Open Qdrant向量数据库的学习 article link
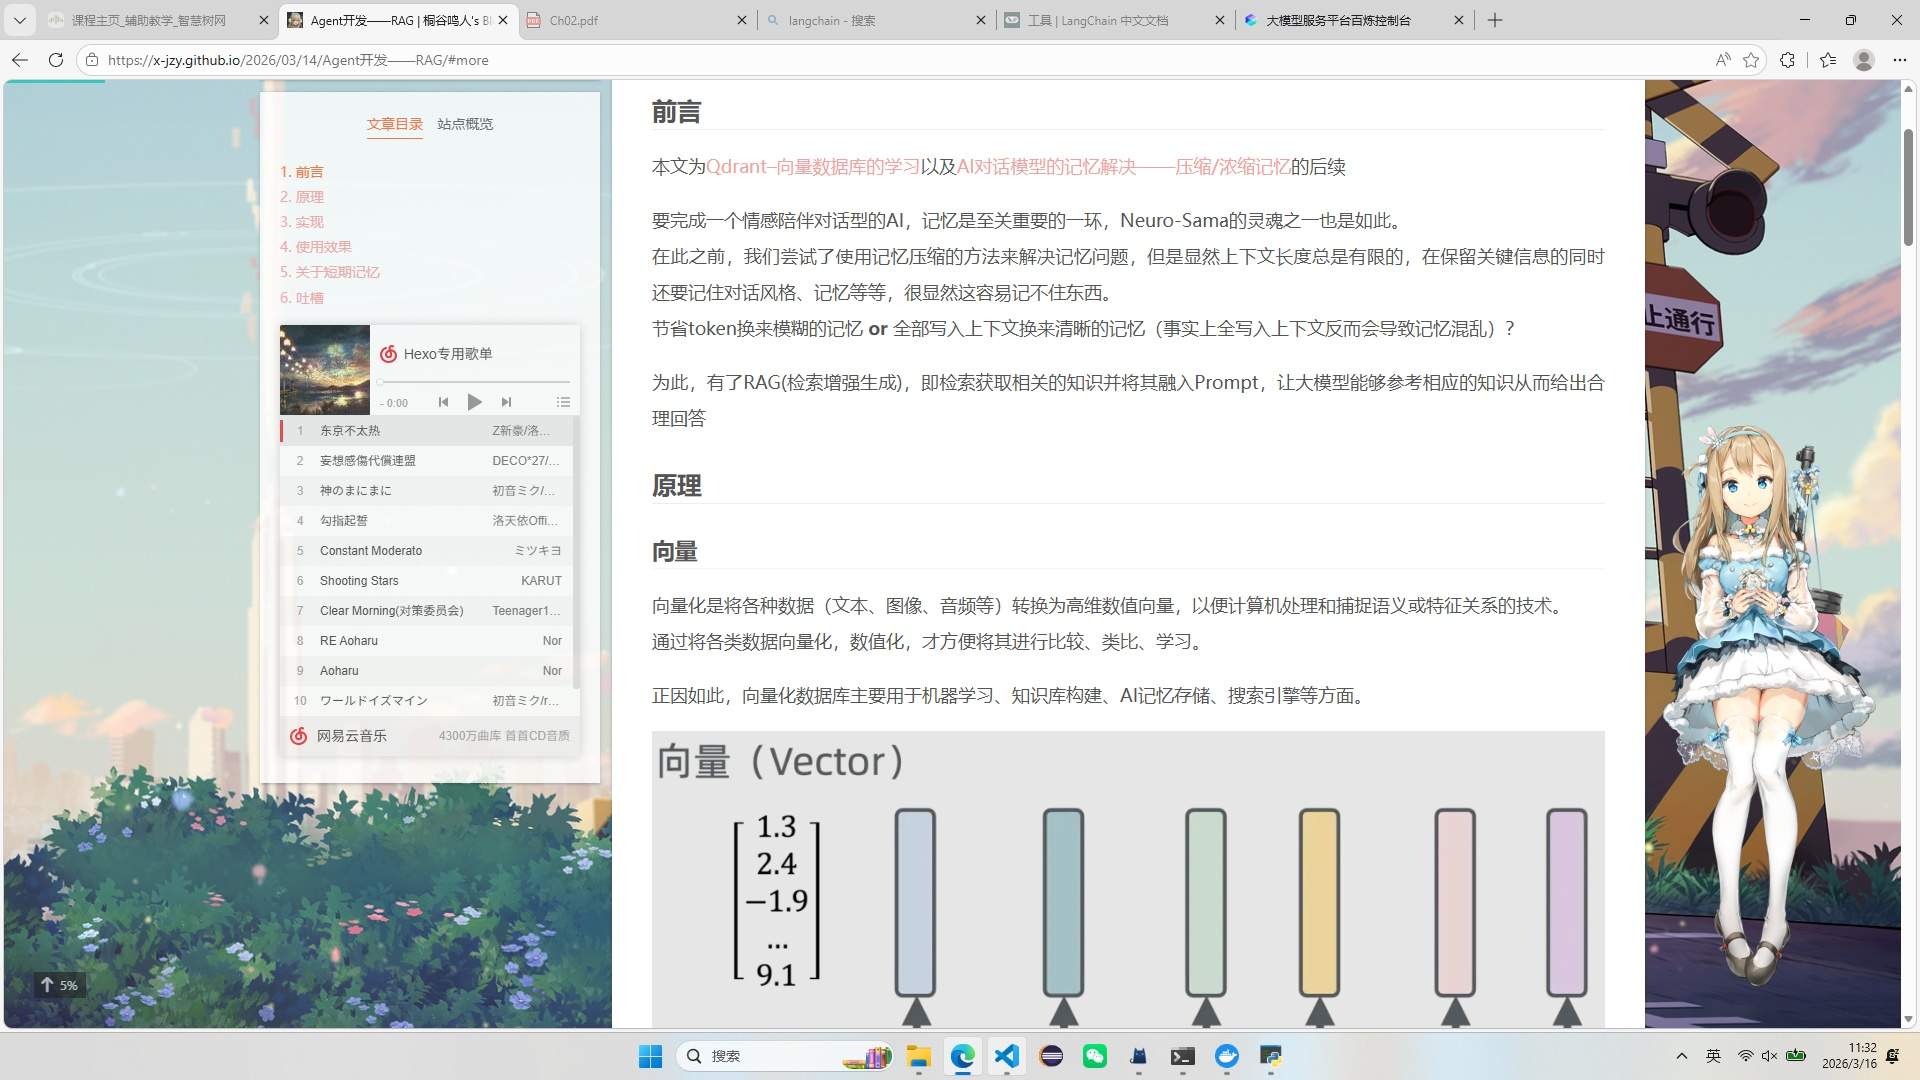Screen dimensions: 1920x1080 tap(812, 167)
